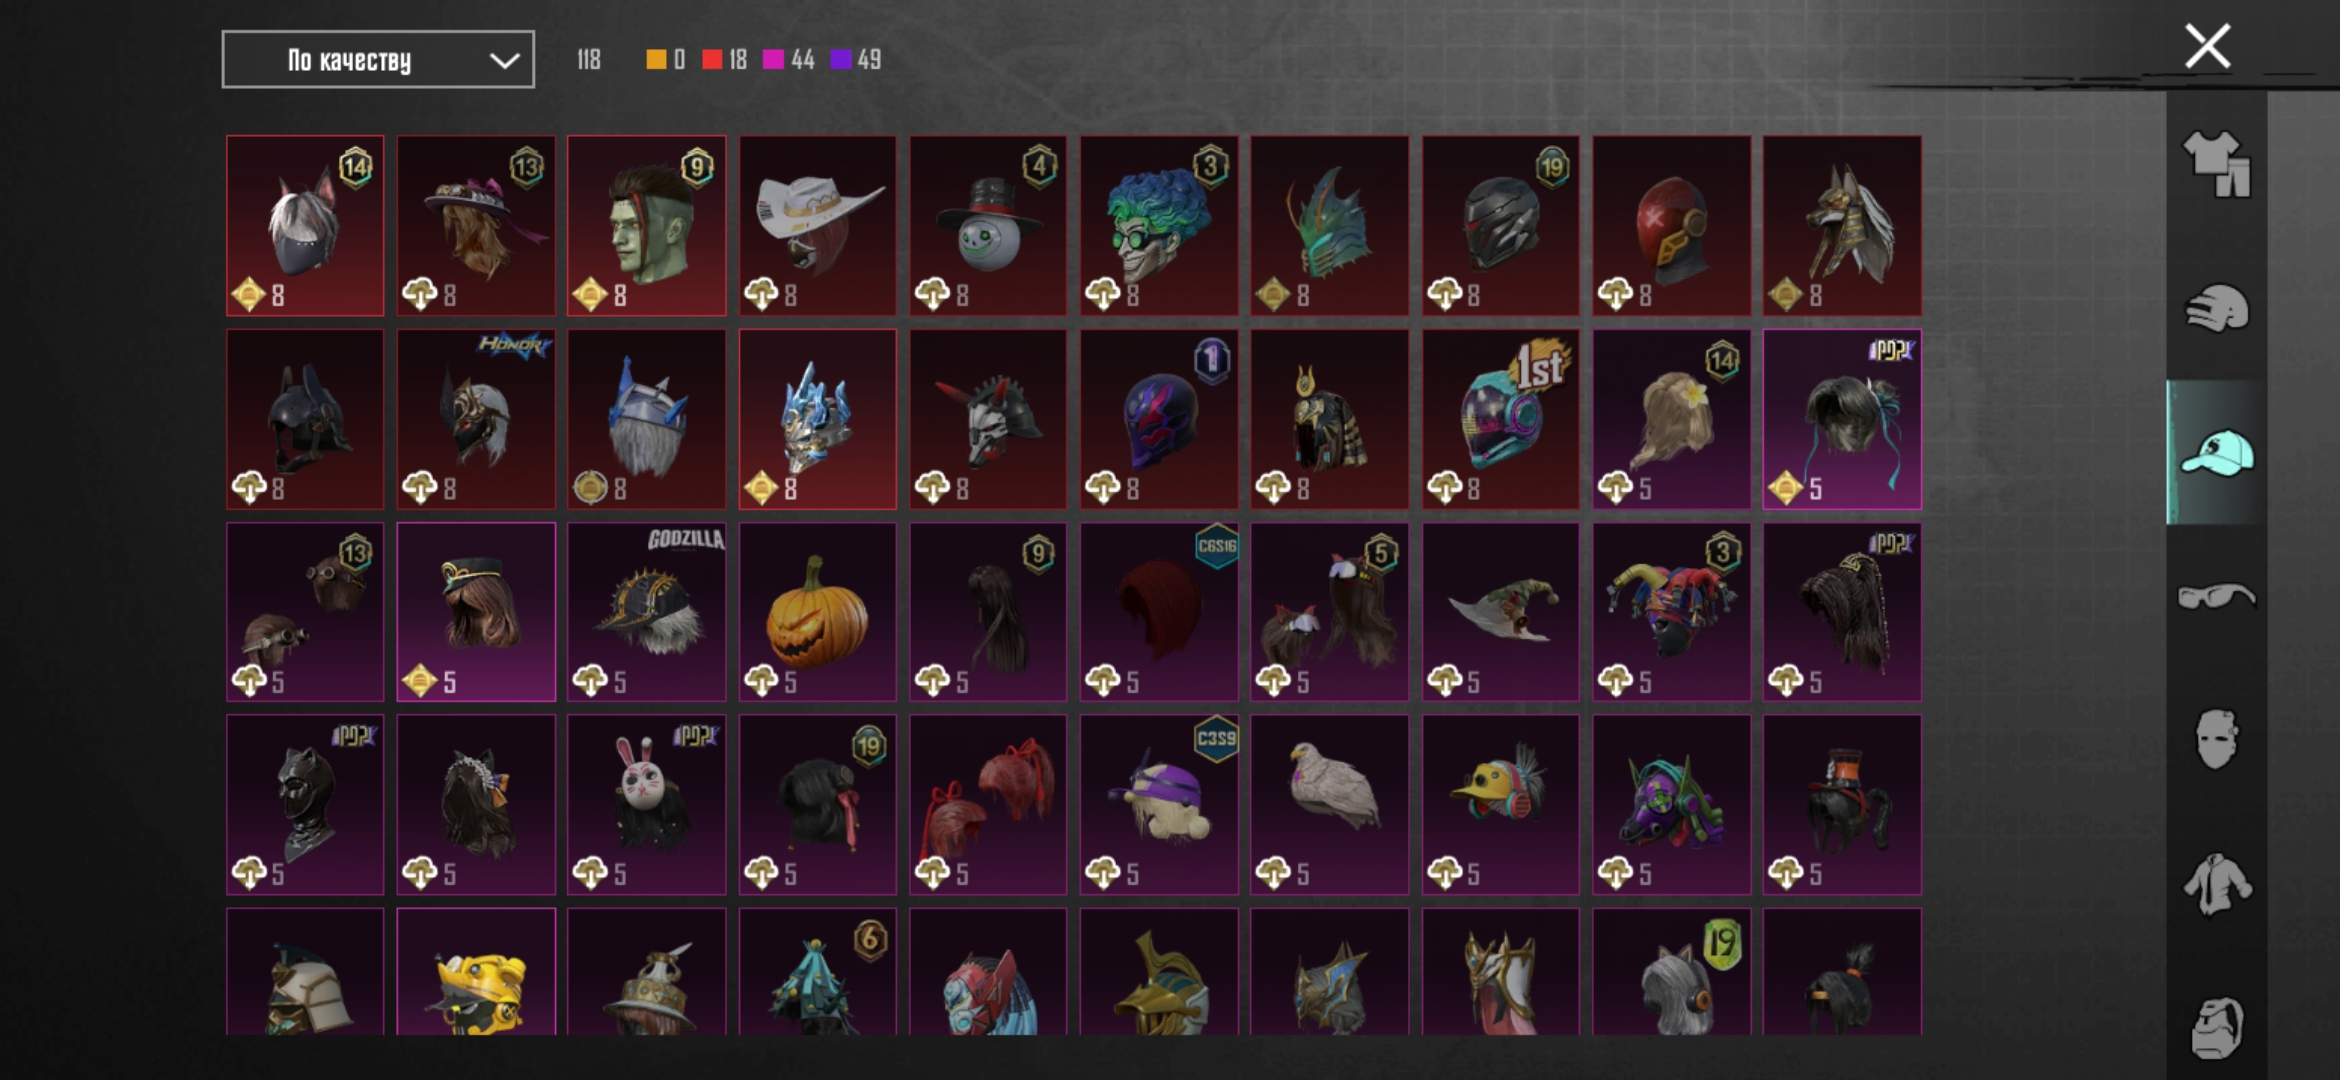2340x1080 pixels.
Task: Select the rabbit mask headwear item
Action: (x=647, y=805)
